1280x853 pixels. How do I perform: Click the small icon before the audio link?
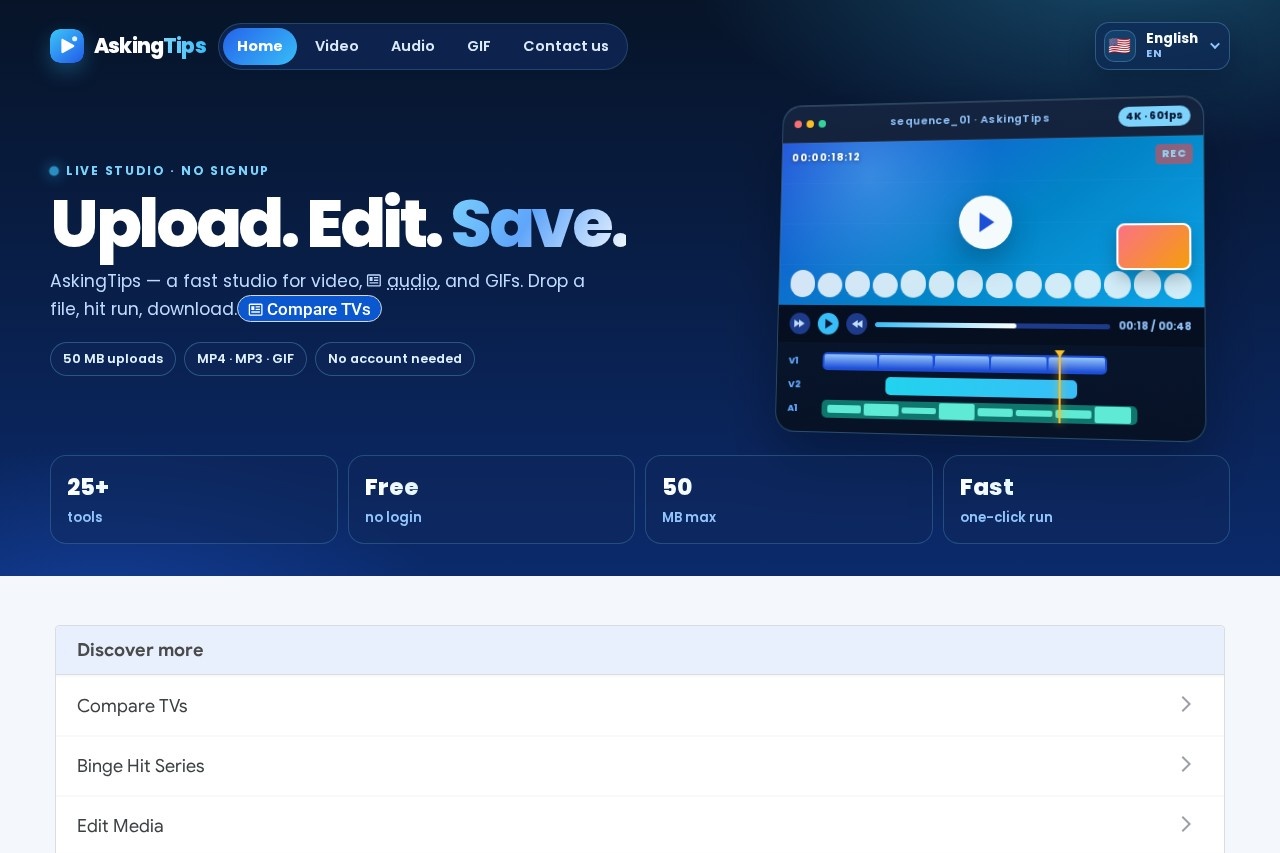tap(374, 281)
